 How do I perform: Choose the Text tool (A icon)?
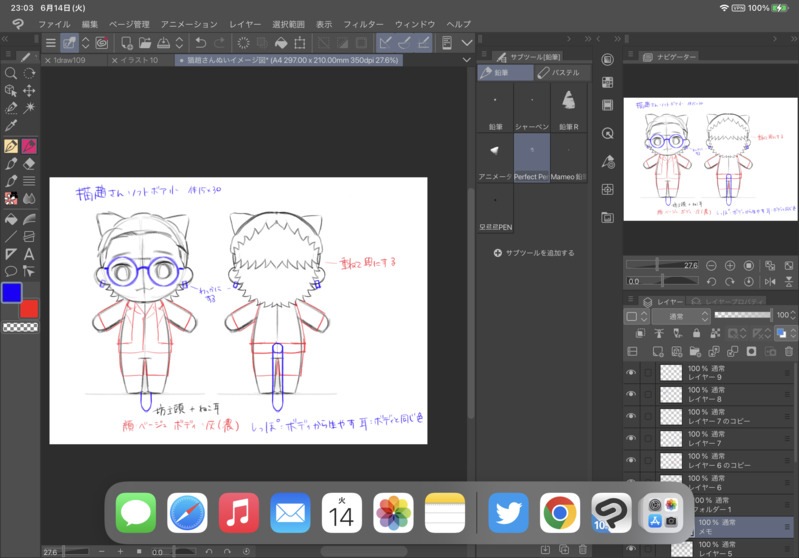tap(29, 254)
